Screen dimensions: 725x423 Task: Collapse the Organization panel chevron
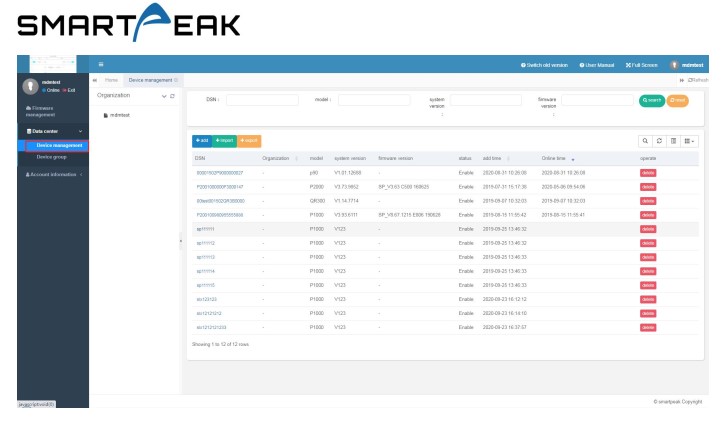(164, 96)
